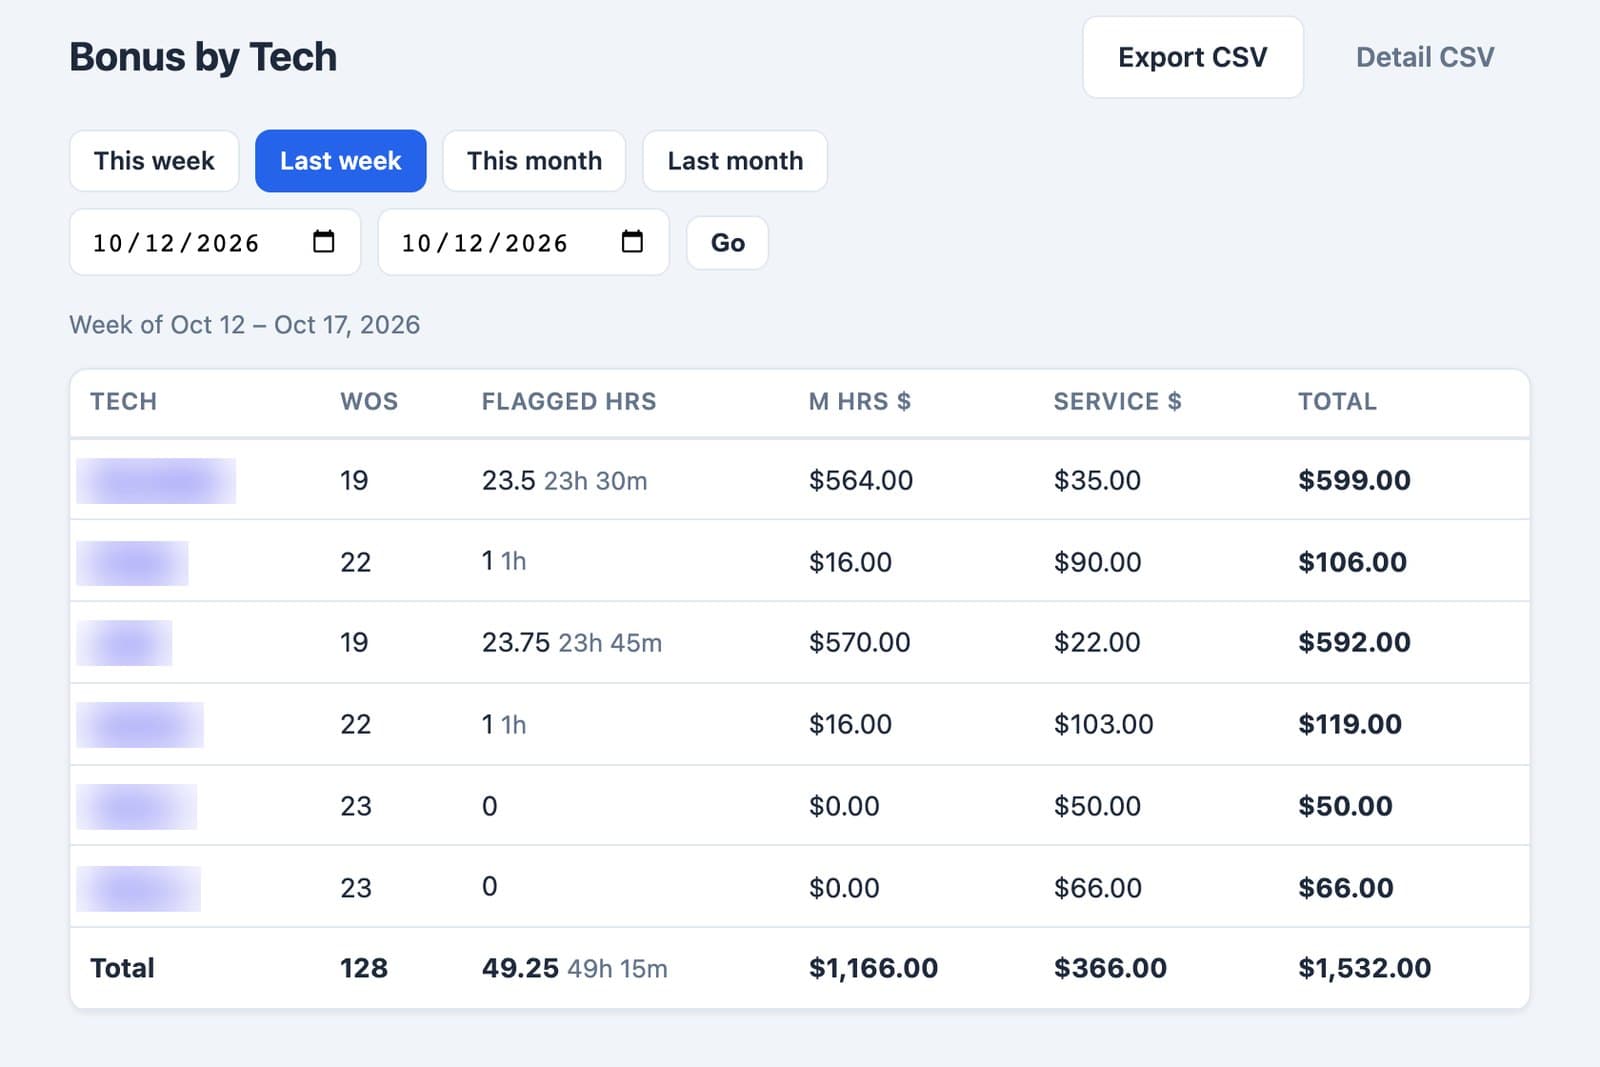Click the M HRS $ column header
This screenshot has height=1067, width=1600.
pos(860,402)
